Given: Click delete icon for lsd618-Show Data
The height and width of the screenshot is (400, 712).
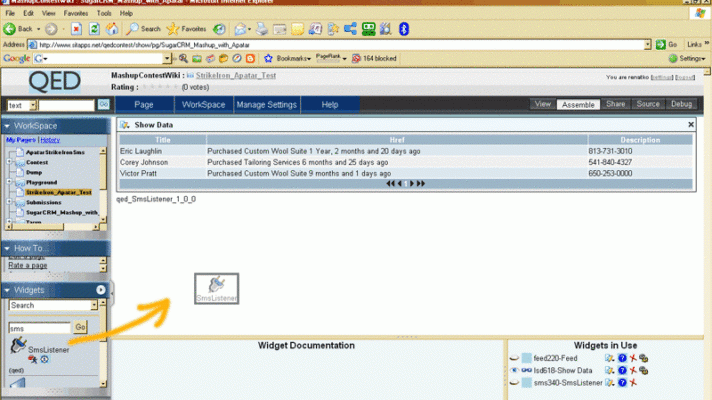Looking at the screenshot, I should (633, 370).
